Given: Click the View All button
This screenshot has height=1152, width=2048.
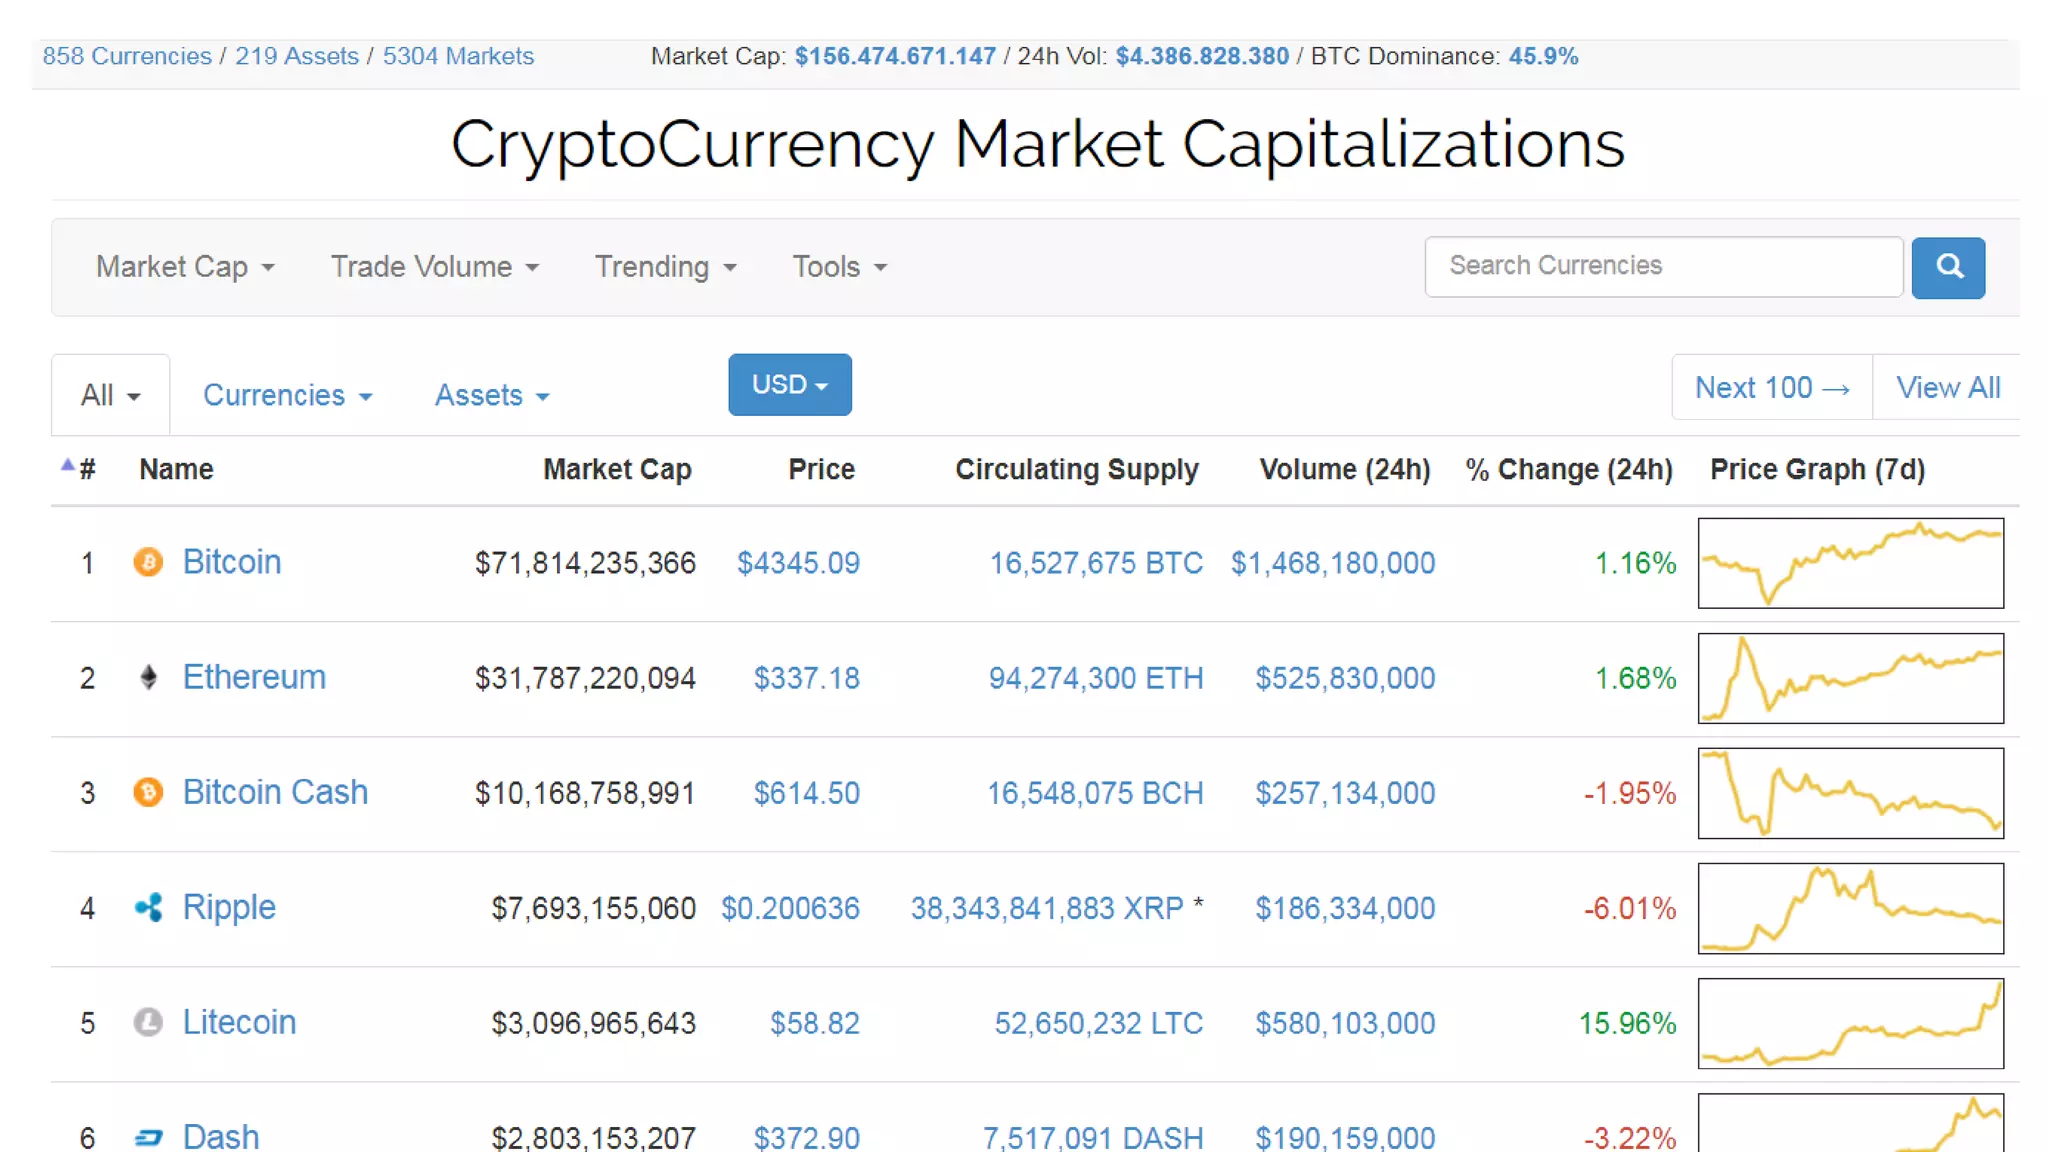Looking at the screenshot, I should (1947, 388).
